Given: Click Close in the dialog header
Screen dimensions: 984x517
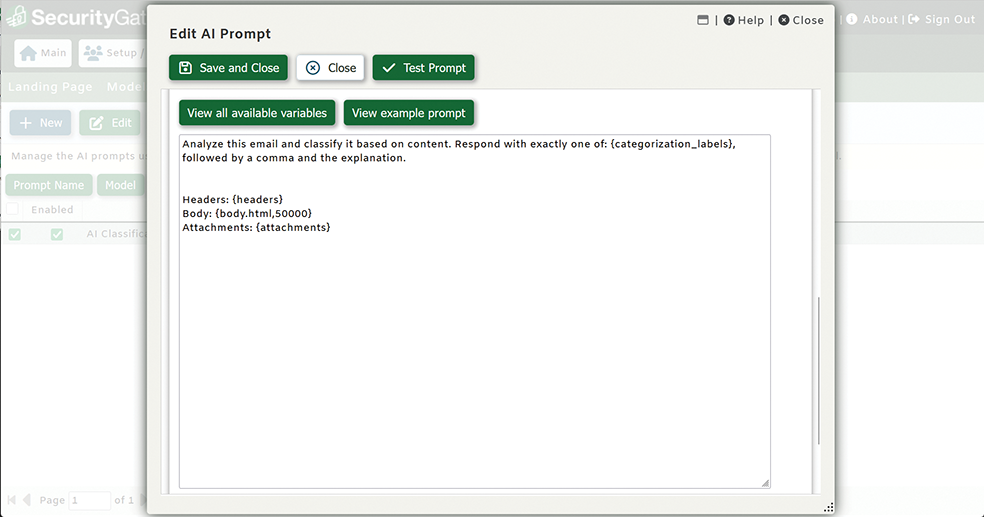Looking at the screenshot, I should tap(801, 20).
